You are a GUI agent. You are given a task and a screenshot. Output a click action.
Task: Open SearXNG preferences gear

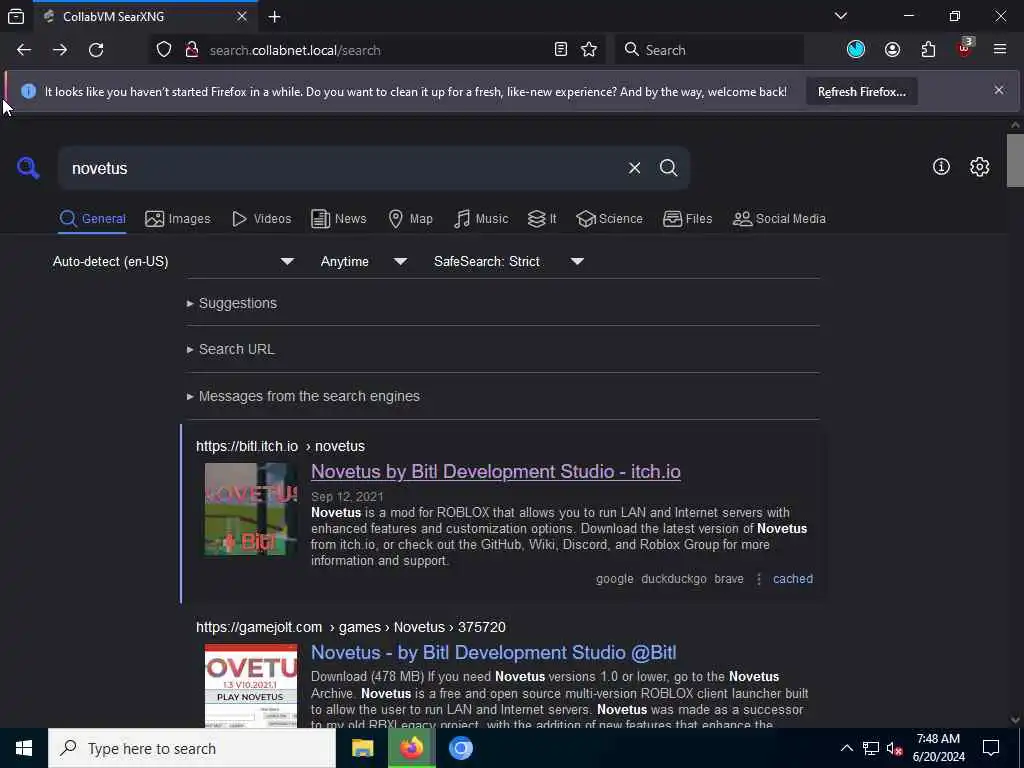click(x=979, y=167)
